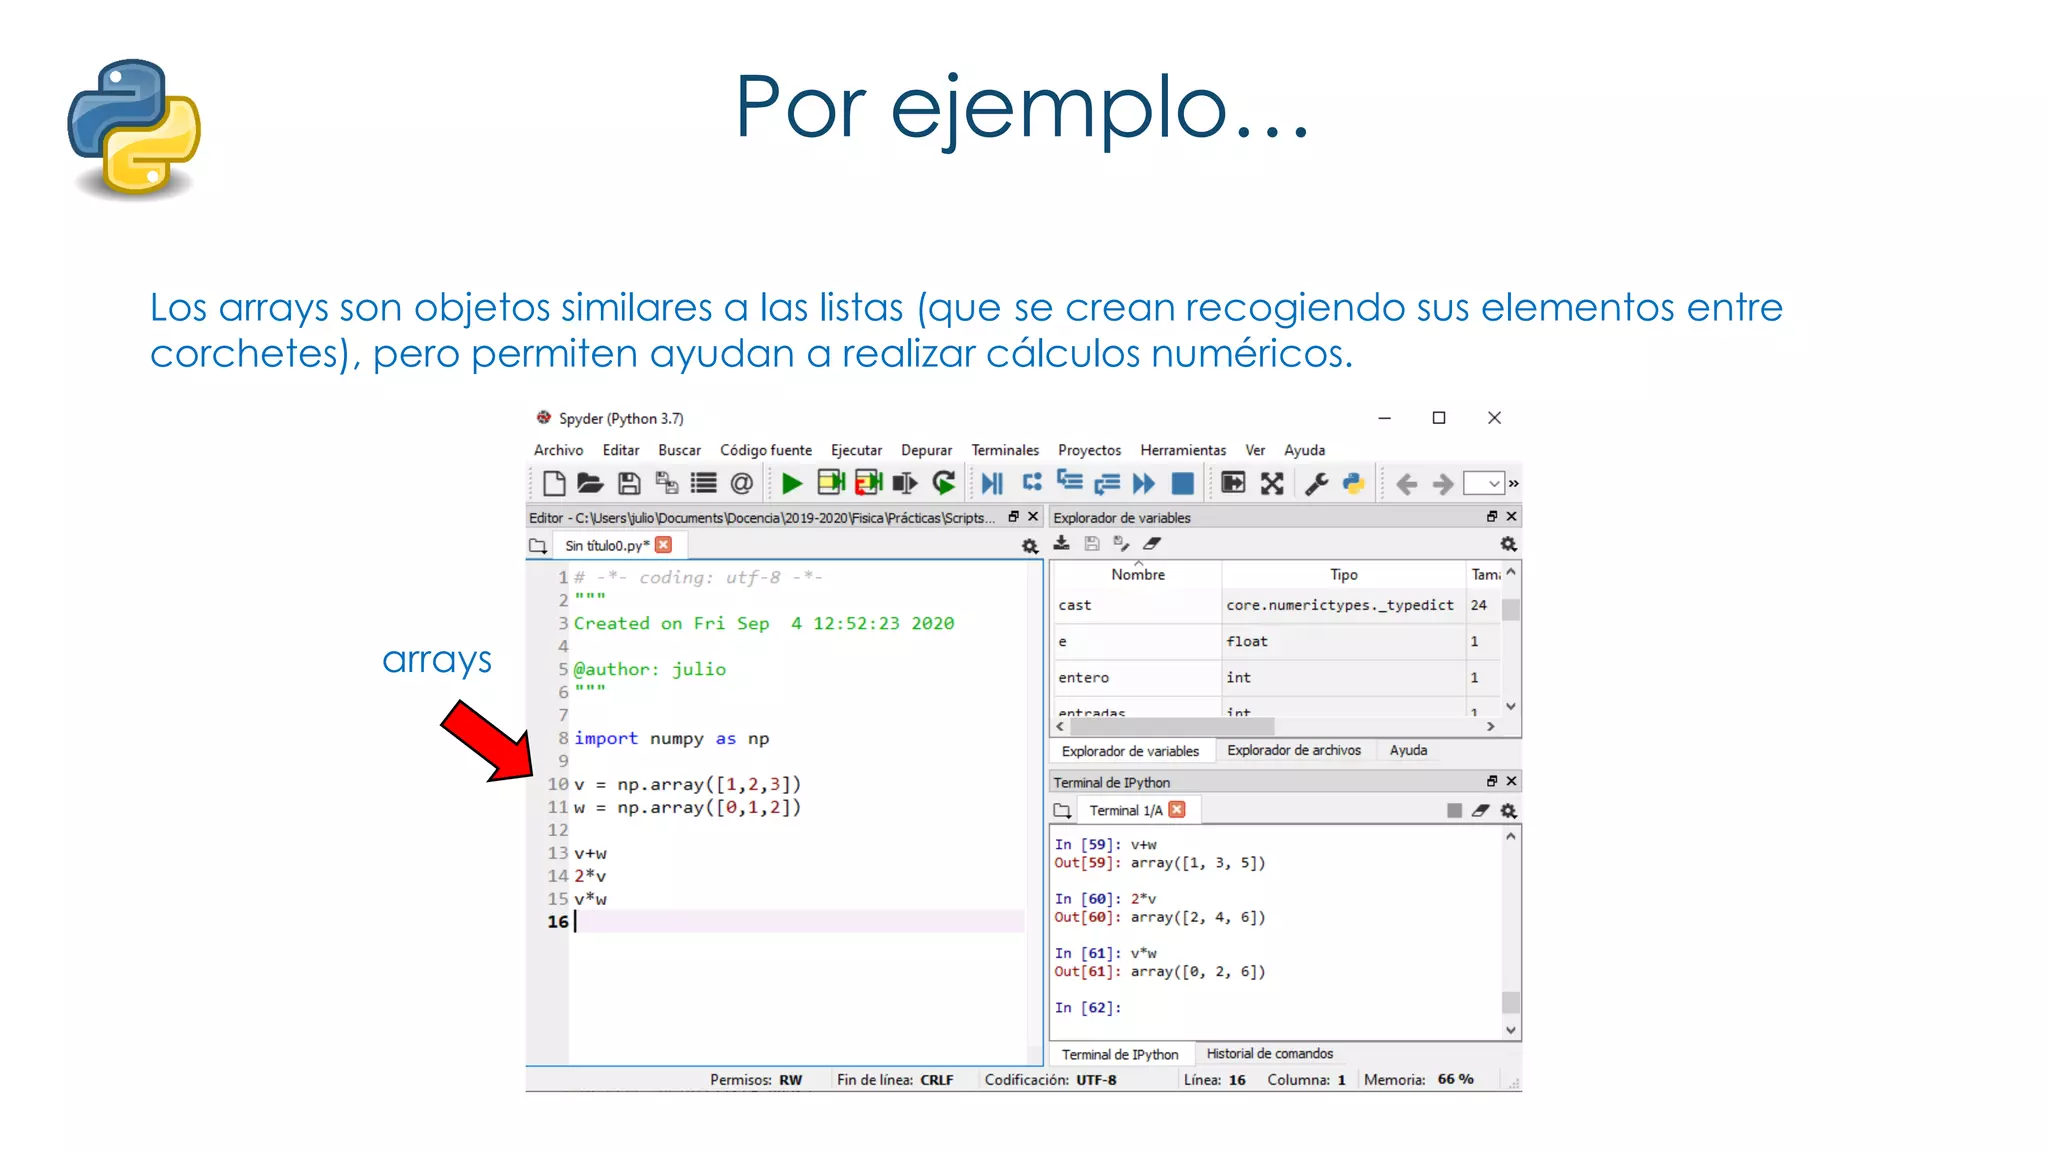This screenshot has height=1152, width=2048.
Task: Open the Ayuda menu
Action: click(x=1305, y=450)
